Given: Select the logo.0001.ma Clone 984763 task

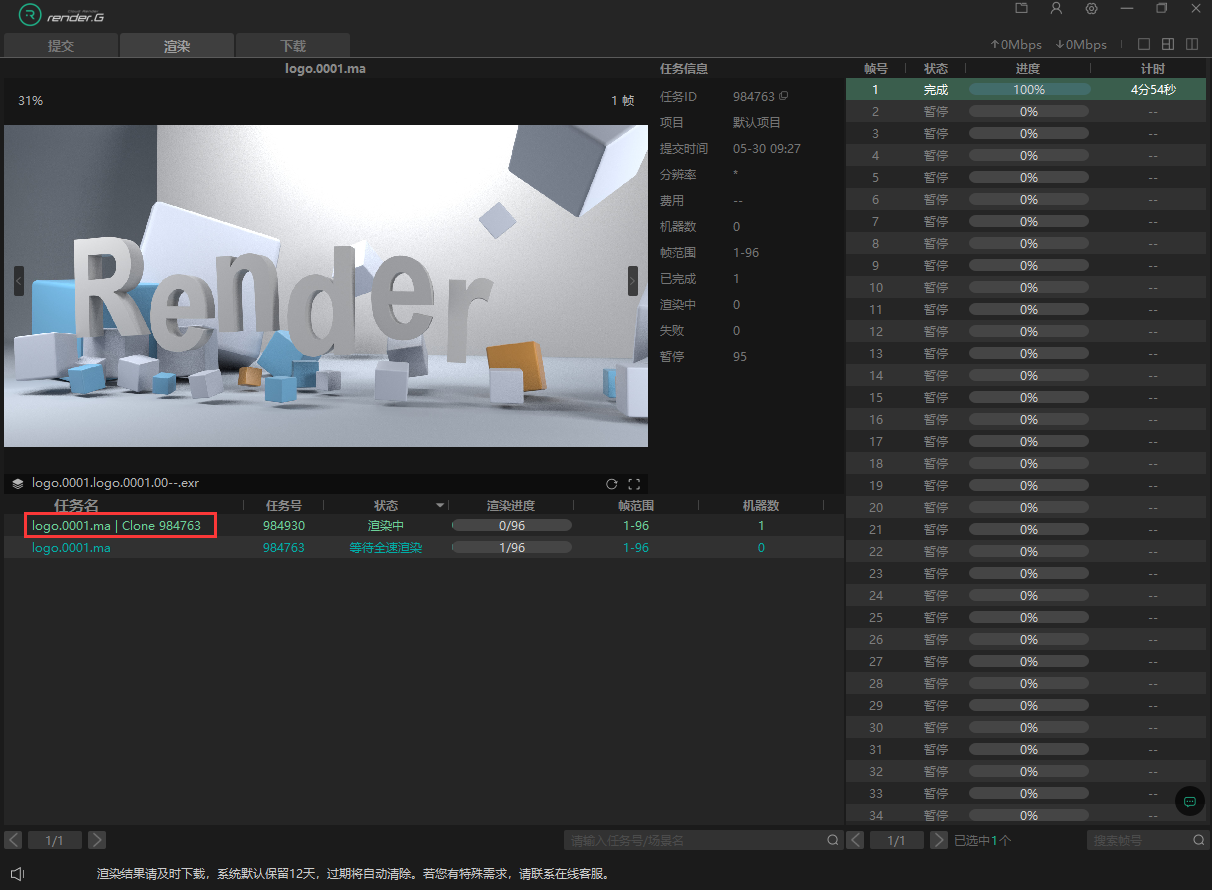Looking at the screenshot, I should tap(116, 526).
